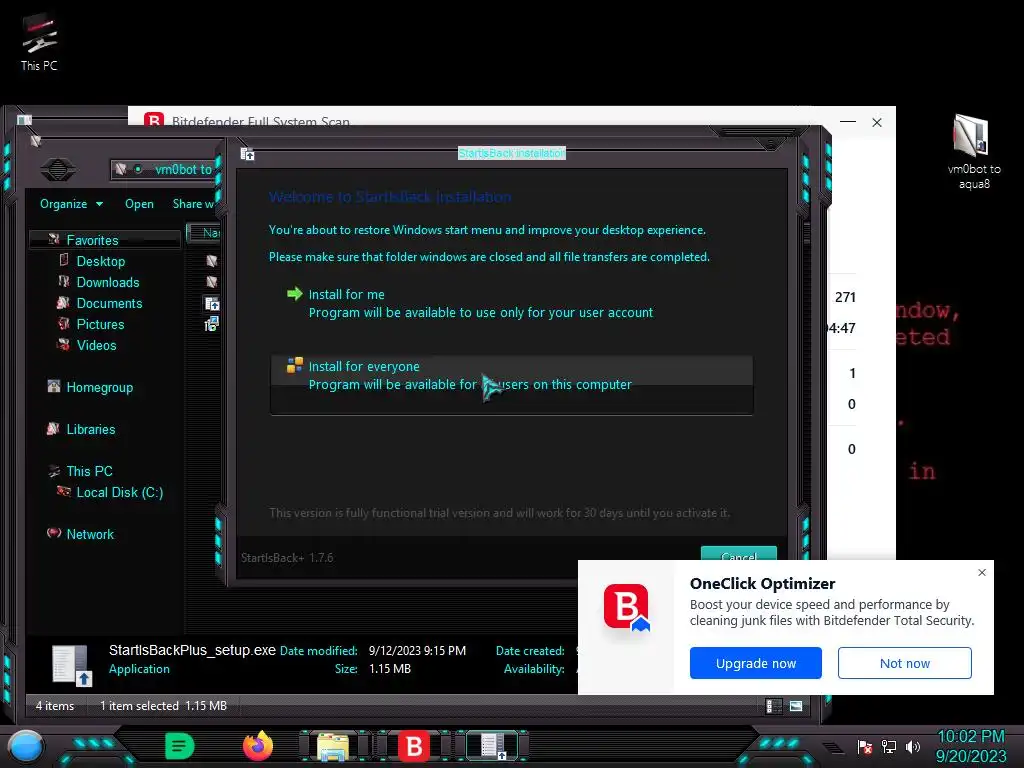Open Desktop in Favorites

(101, 261)
